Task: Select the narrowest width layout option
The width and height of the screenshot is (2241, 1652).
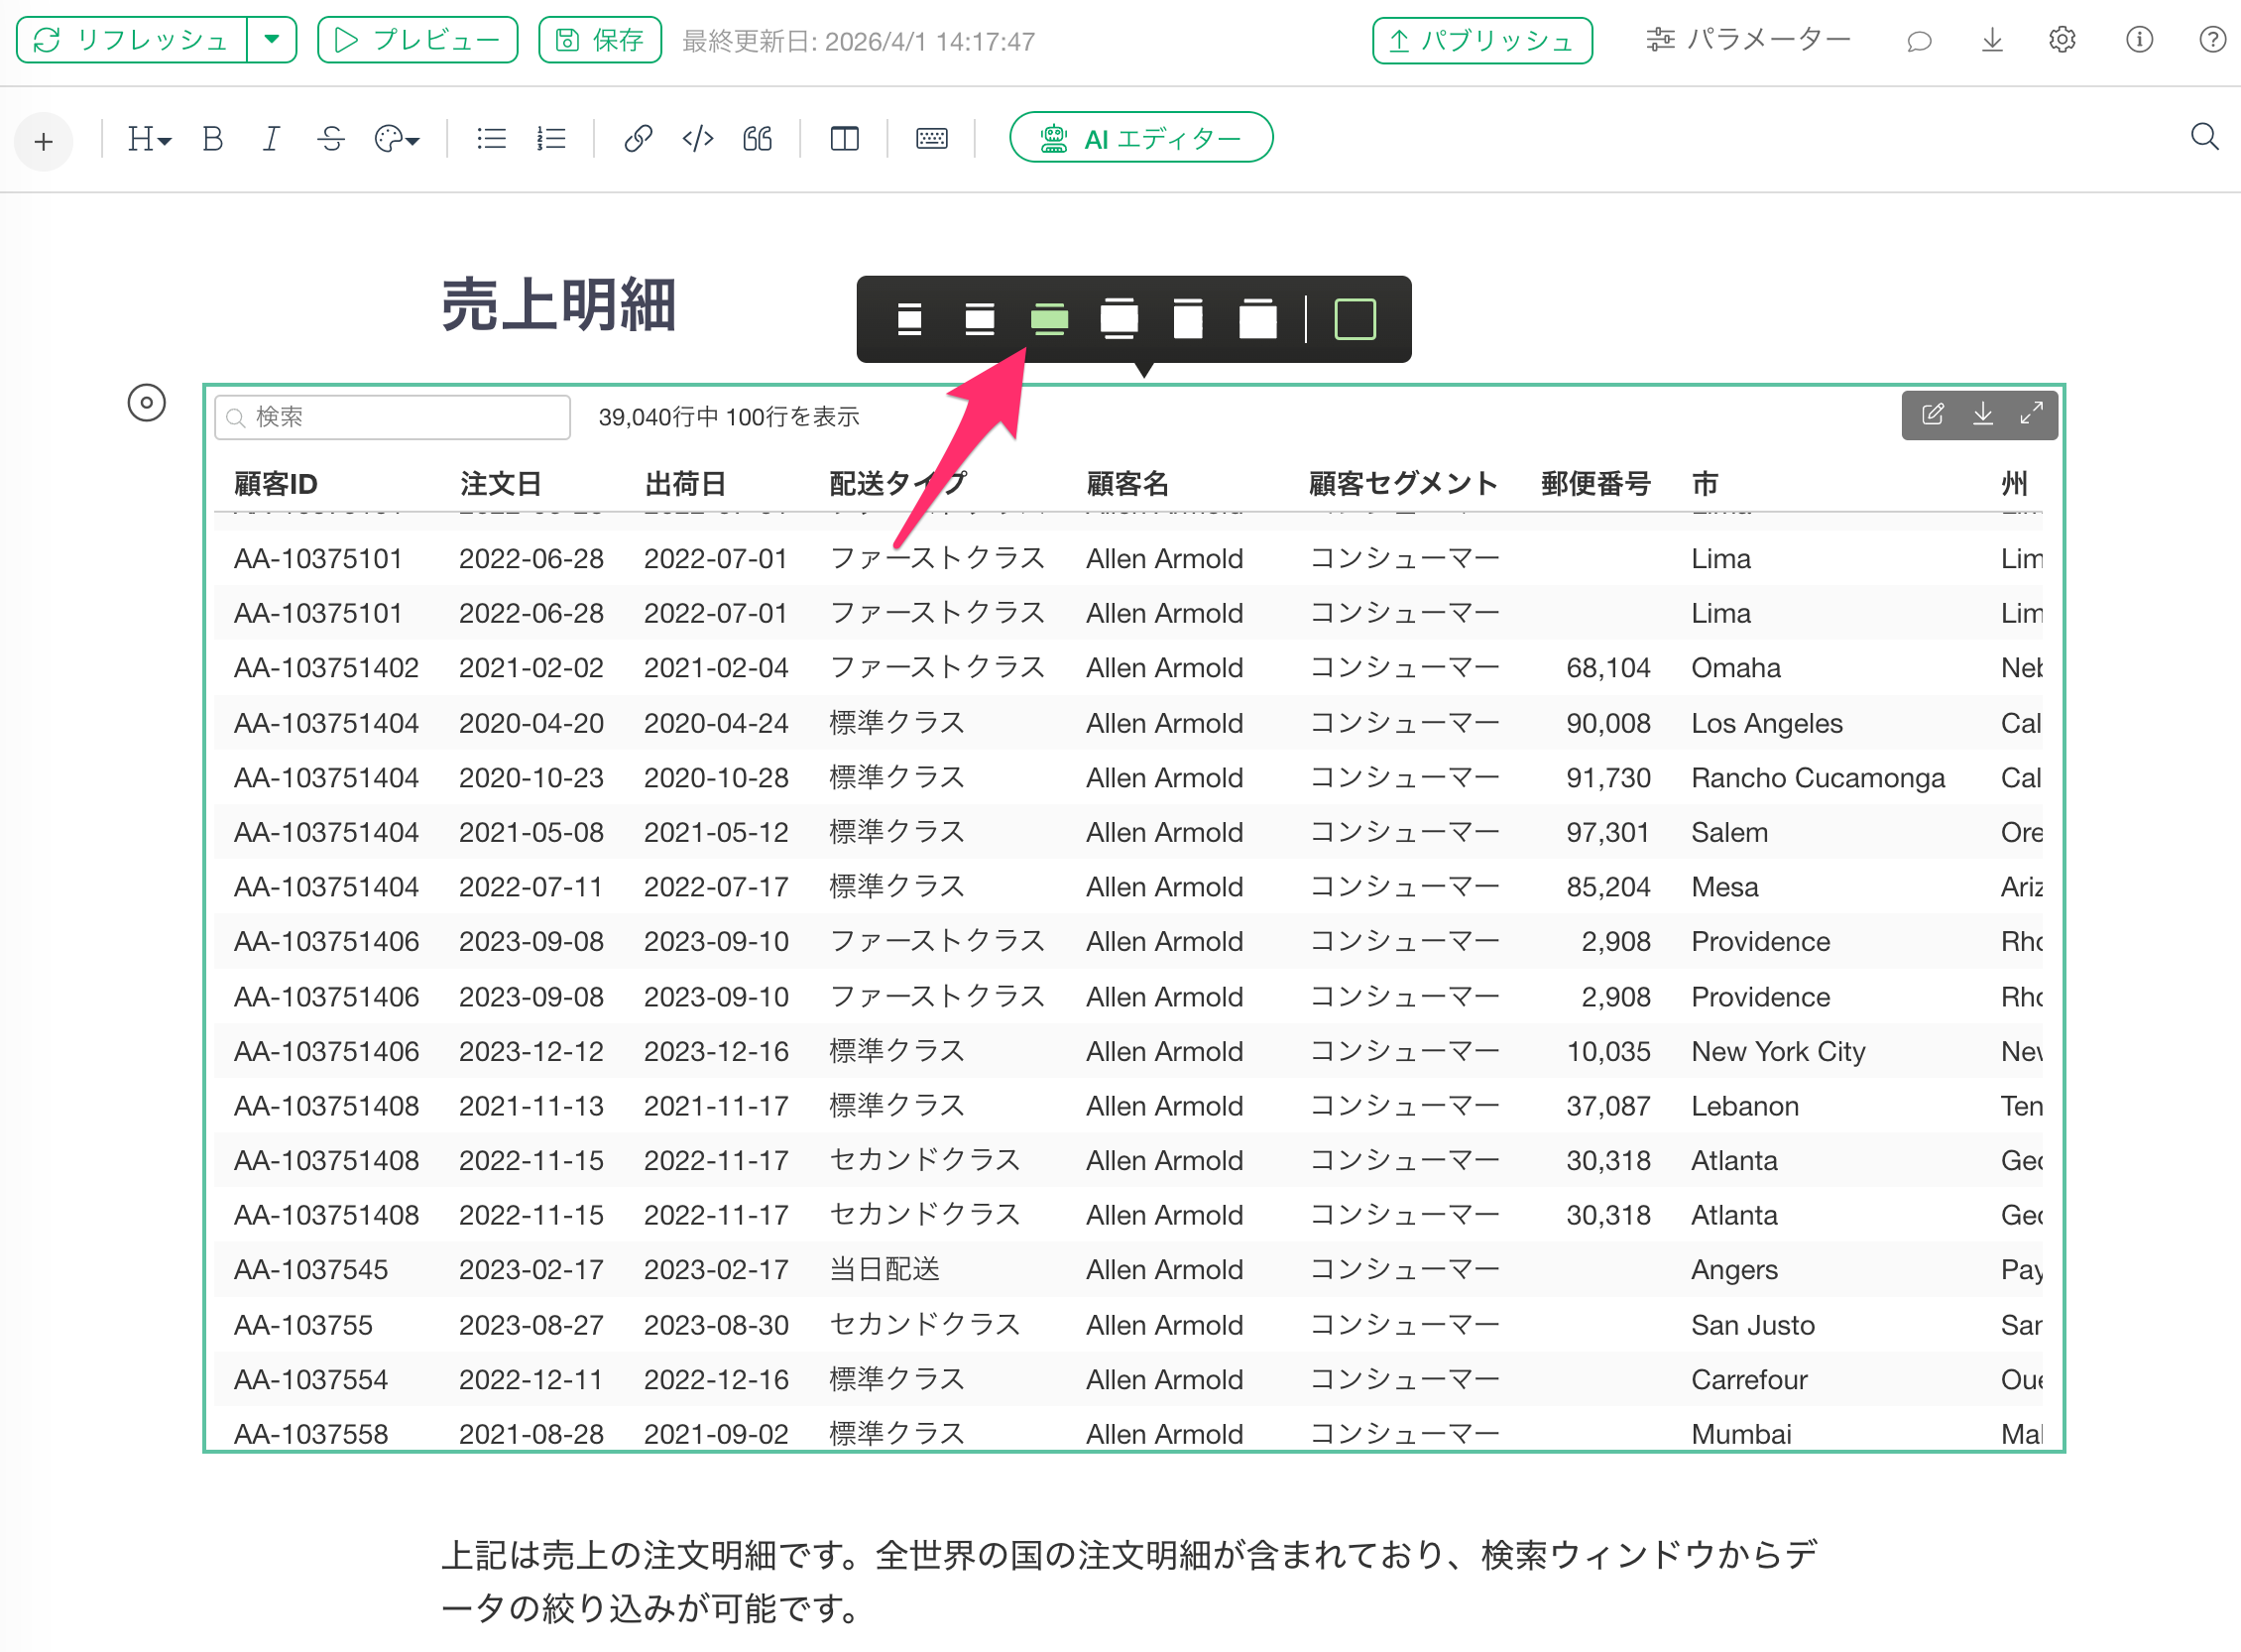Action: tap(909, 319)
